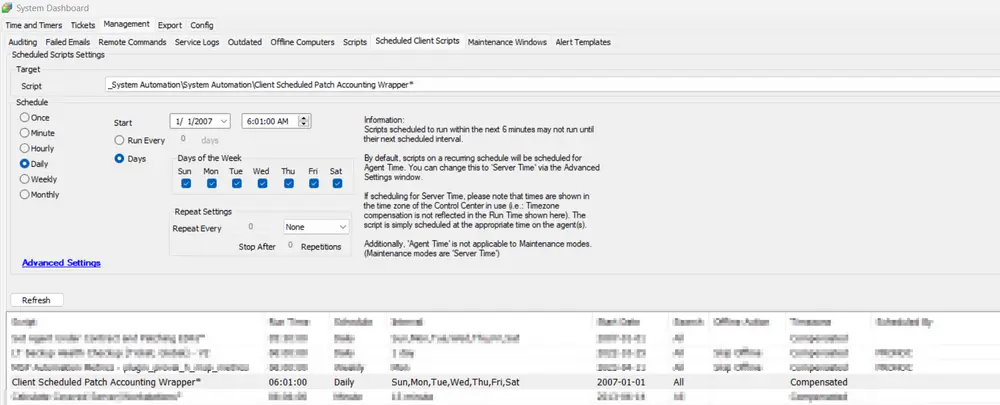Click the Stop After repetitions field

290,246
